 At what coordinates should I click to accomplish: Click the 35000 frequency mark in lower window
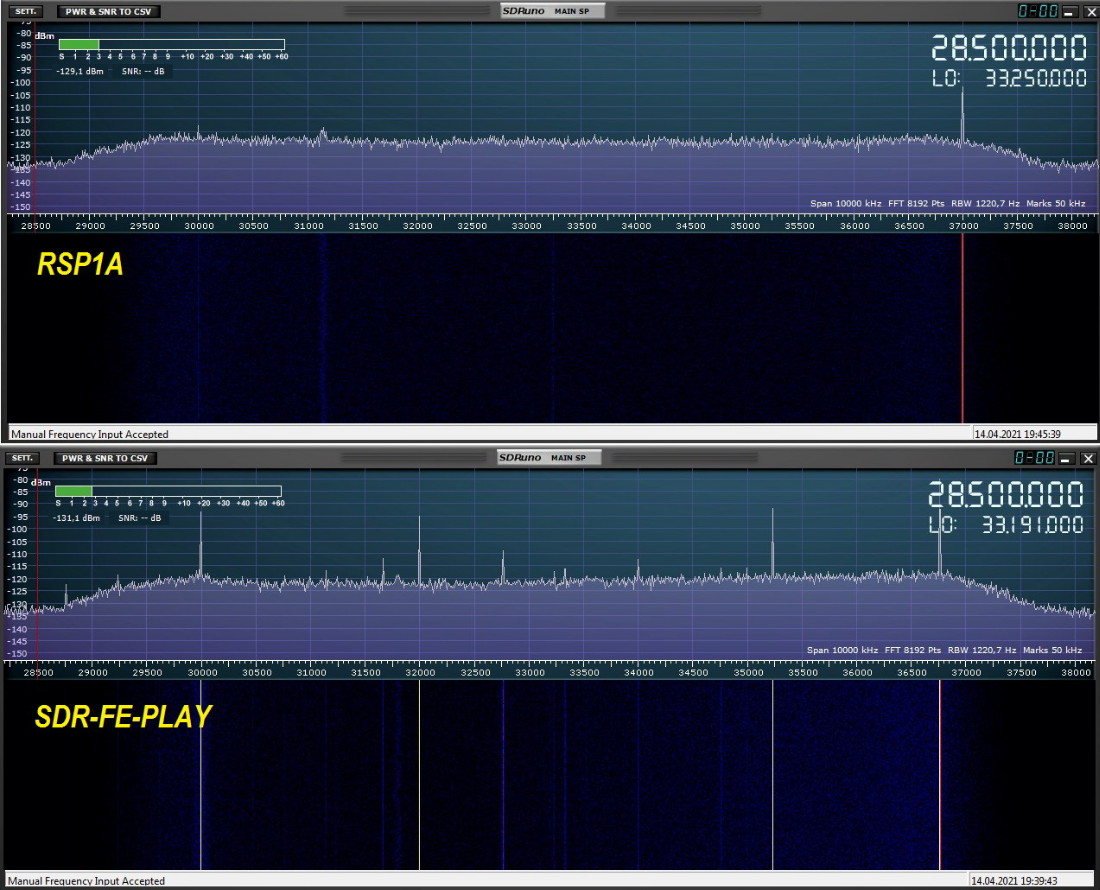(x=748, y=673)
